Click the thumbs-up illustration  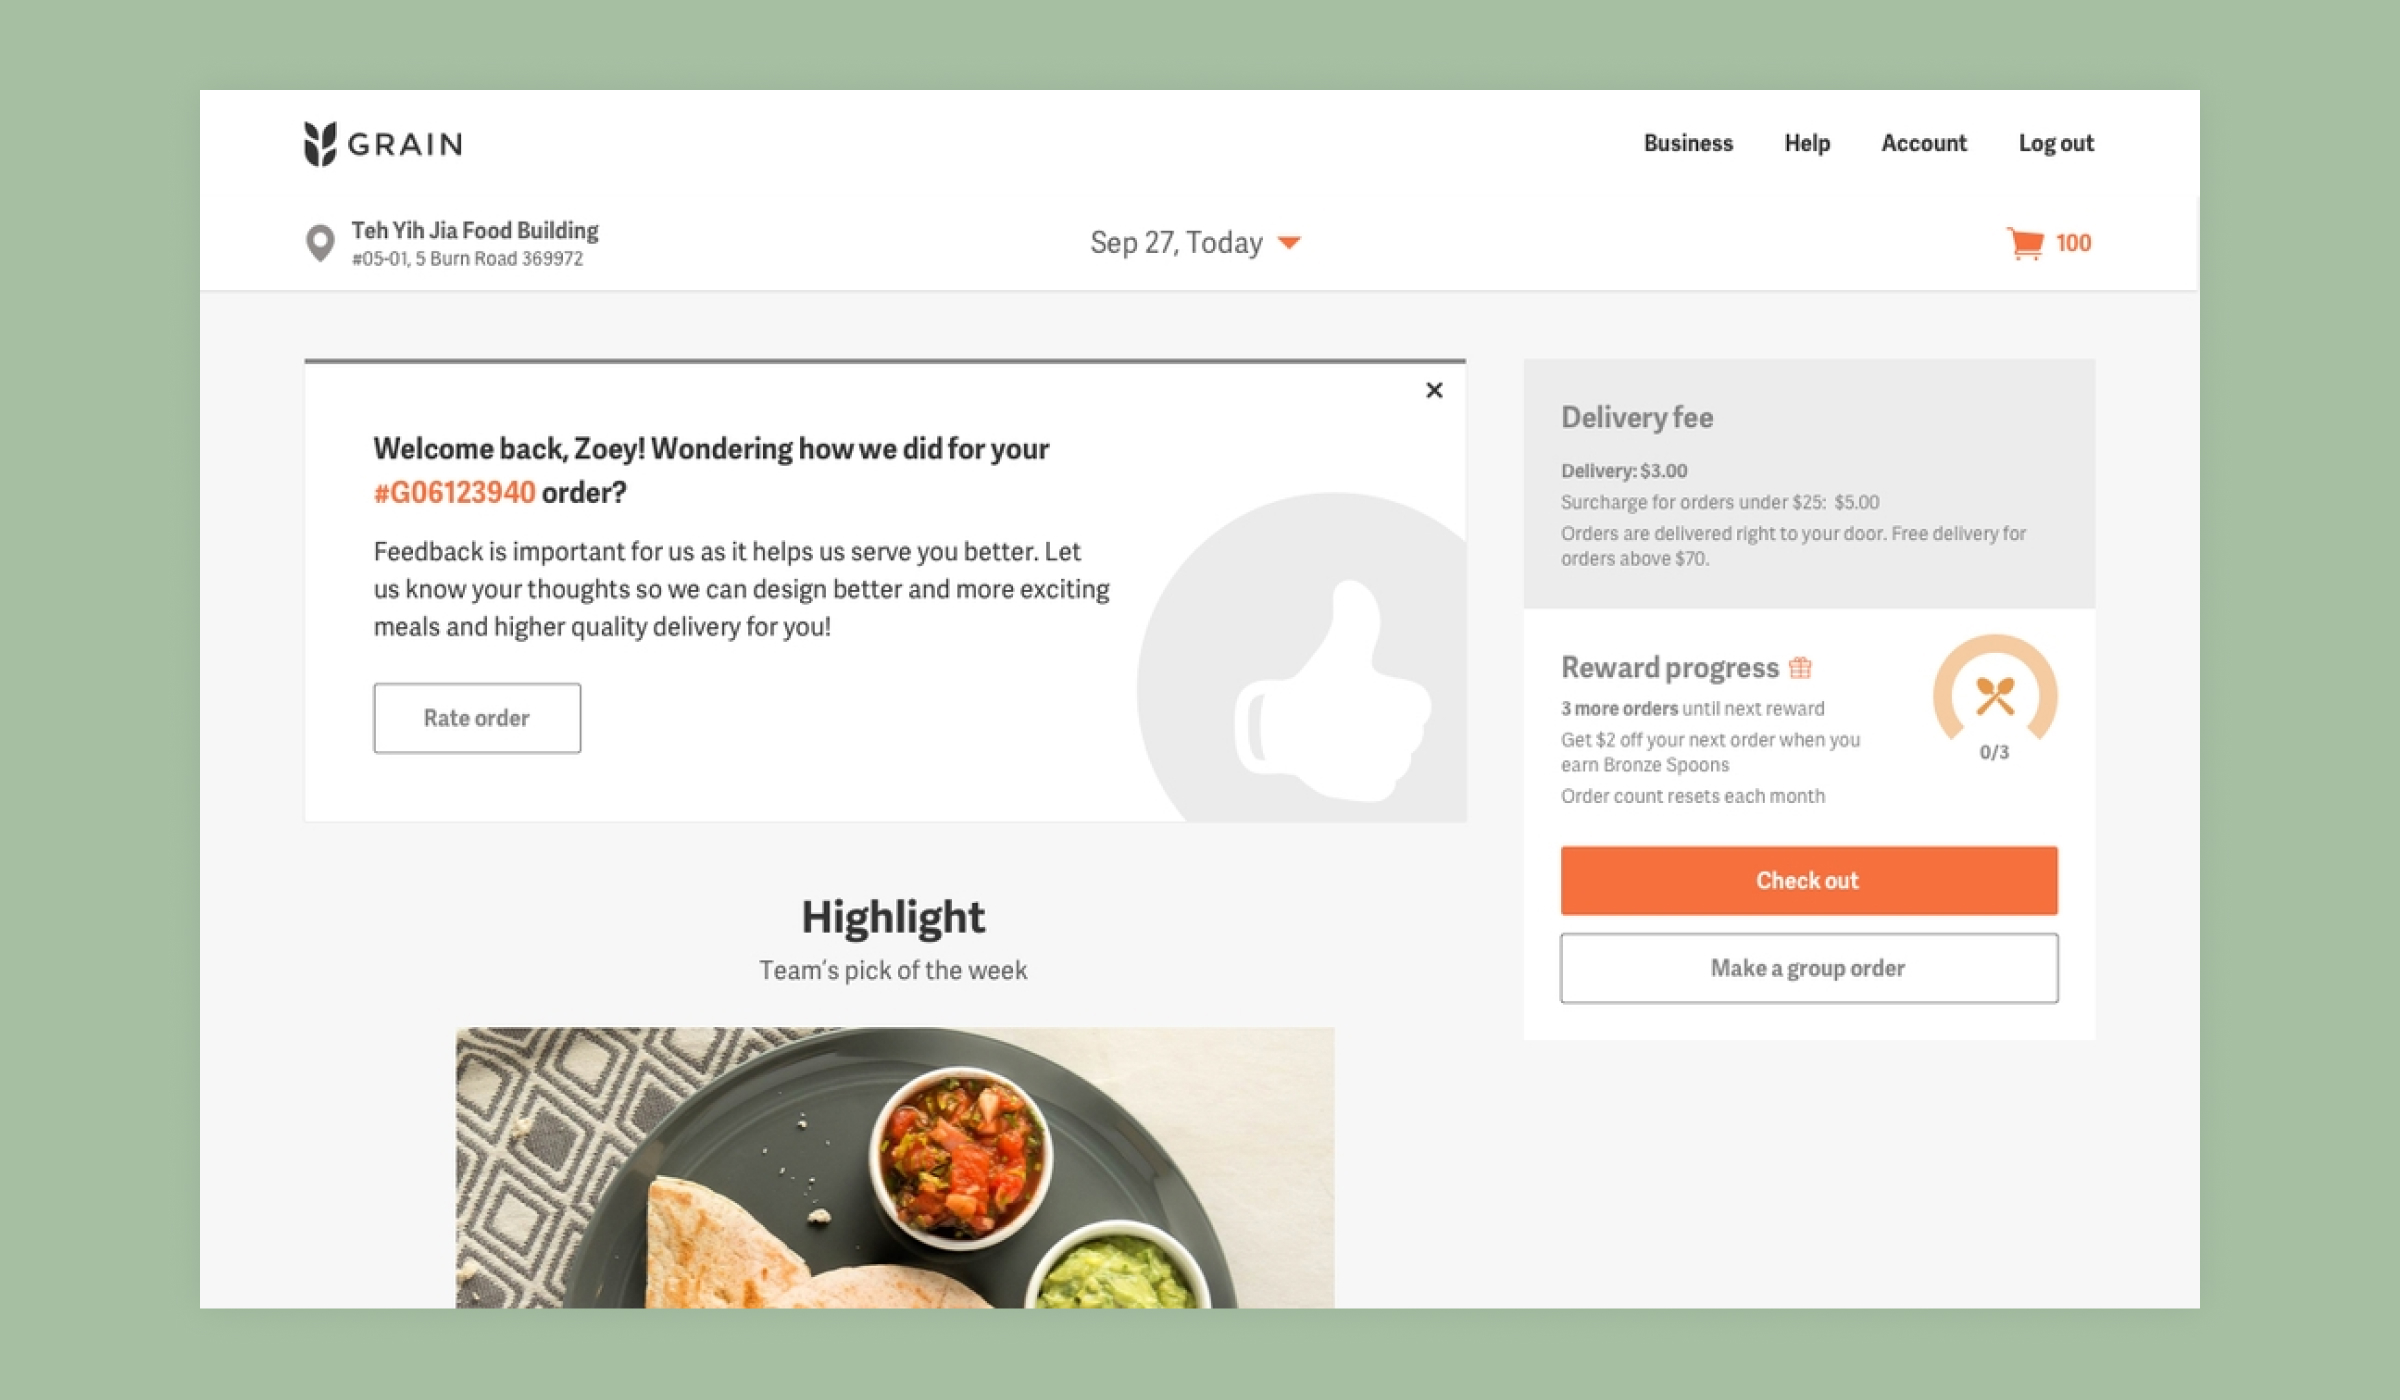[1332, 692]
